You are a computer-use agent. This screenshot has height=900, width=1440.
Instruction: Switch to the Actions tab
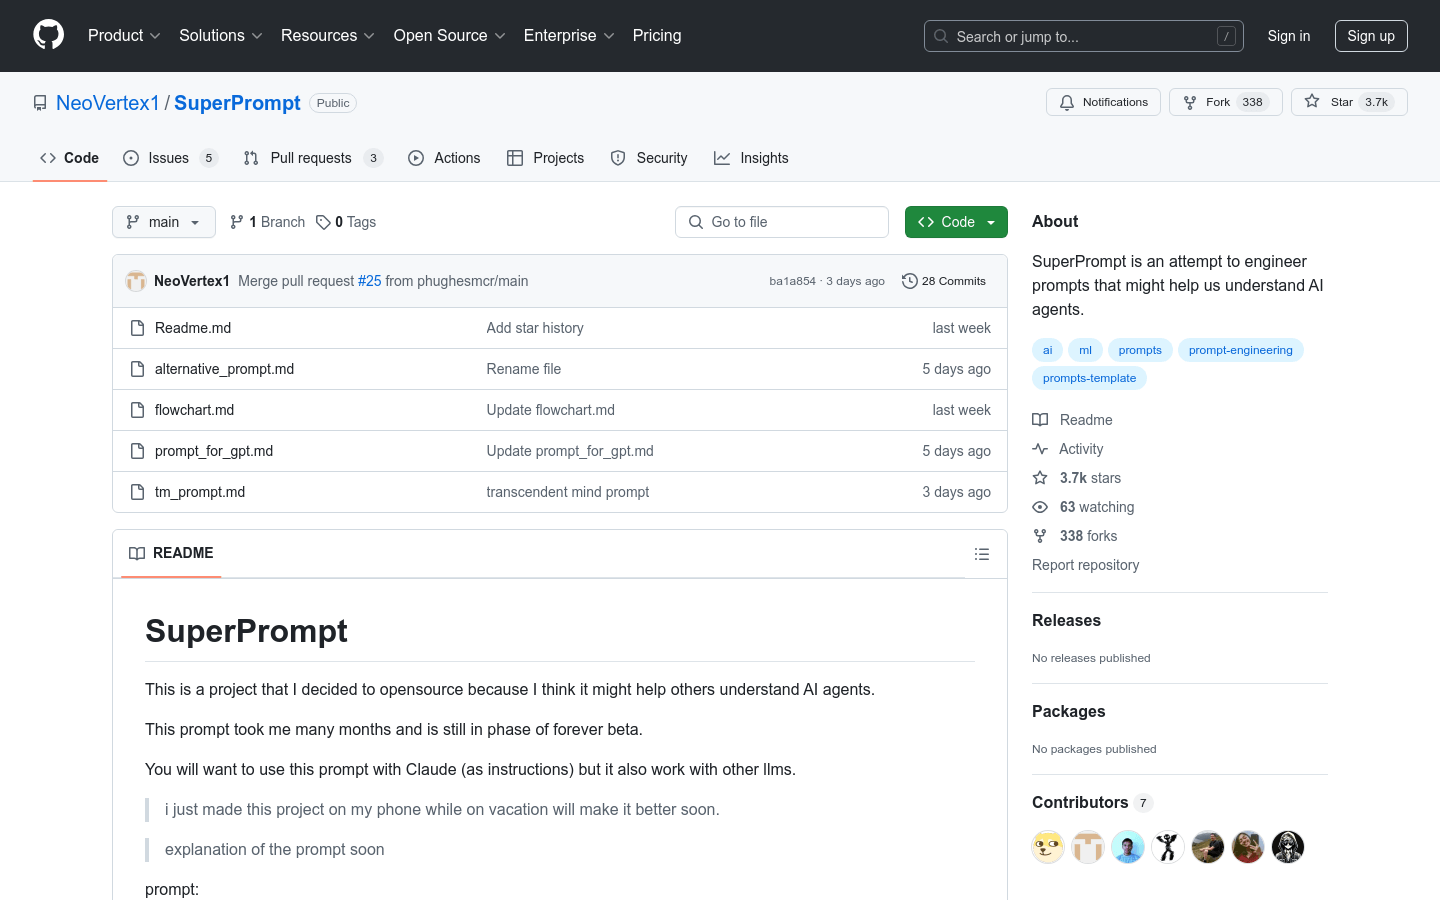pos(444,158)
